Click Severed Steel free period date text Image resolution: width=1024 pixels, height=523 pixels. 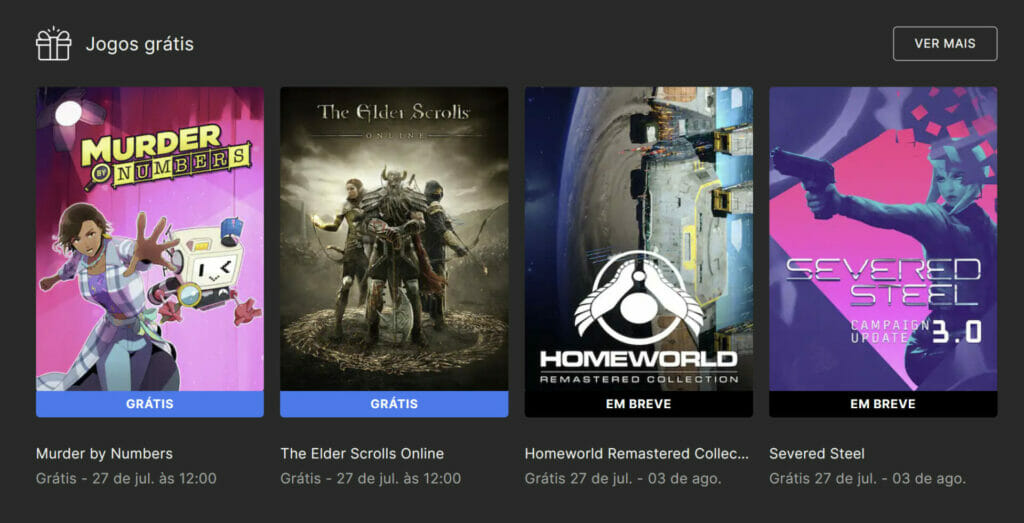click(867, 479)
